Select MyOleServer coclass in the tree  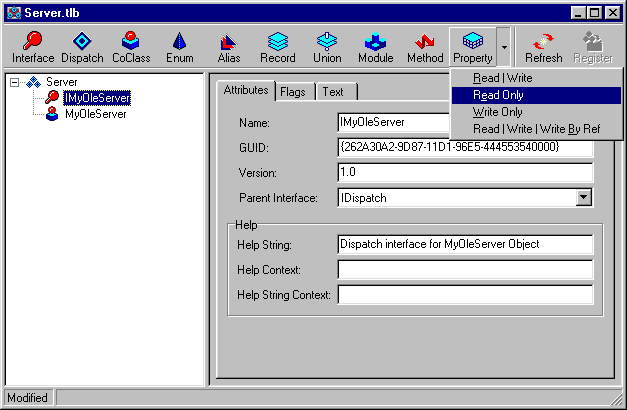pos(95,114)
